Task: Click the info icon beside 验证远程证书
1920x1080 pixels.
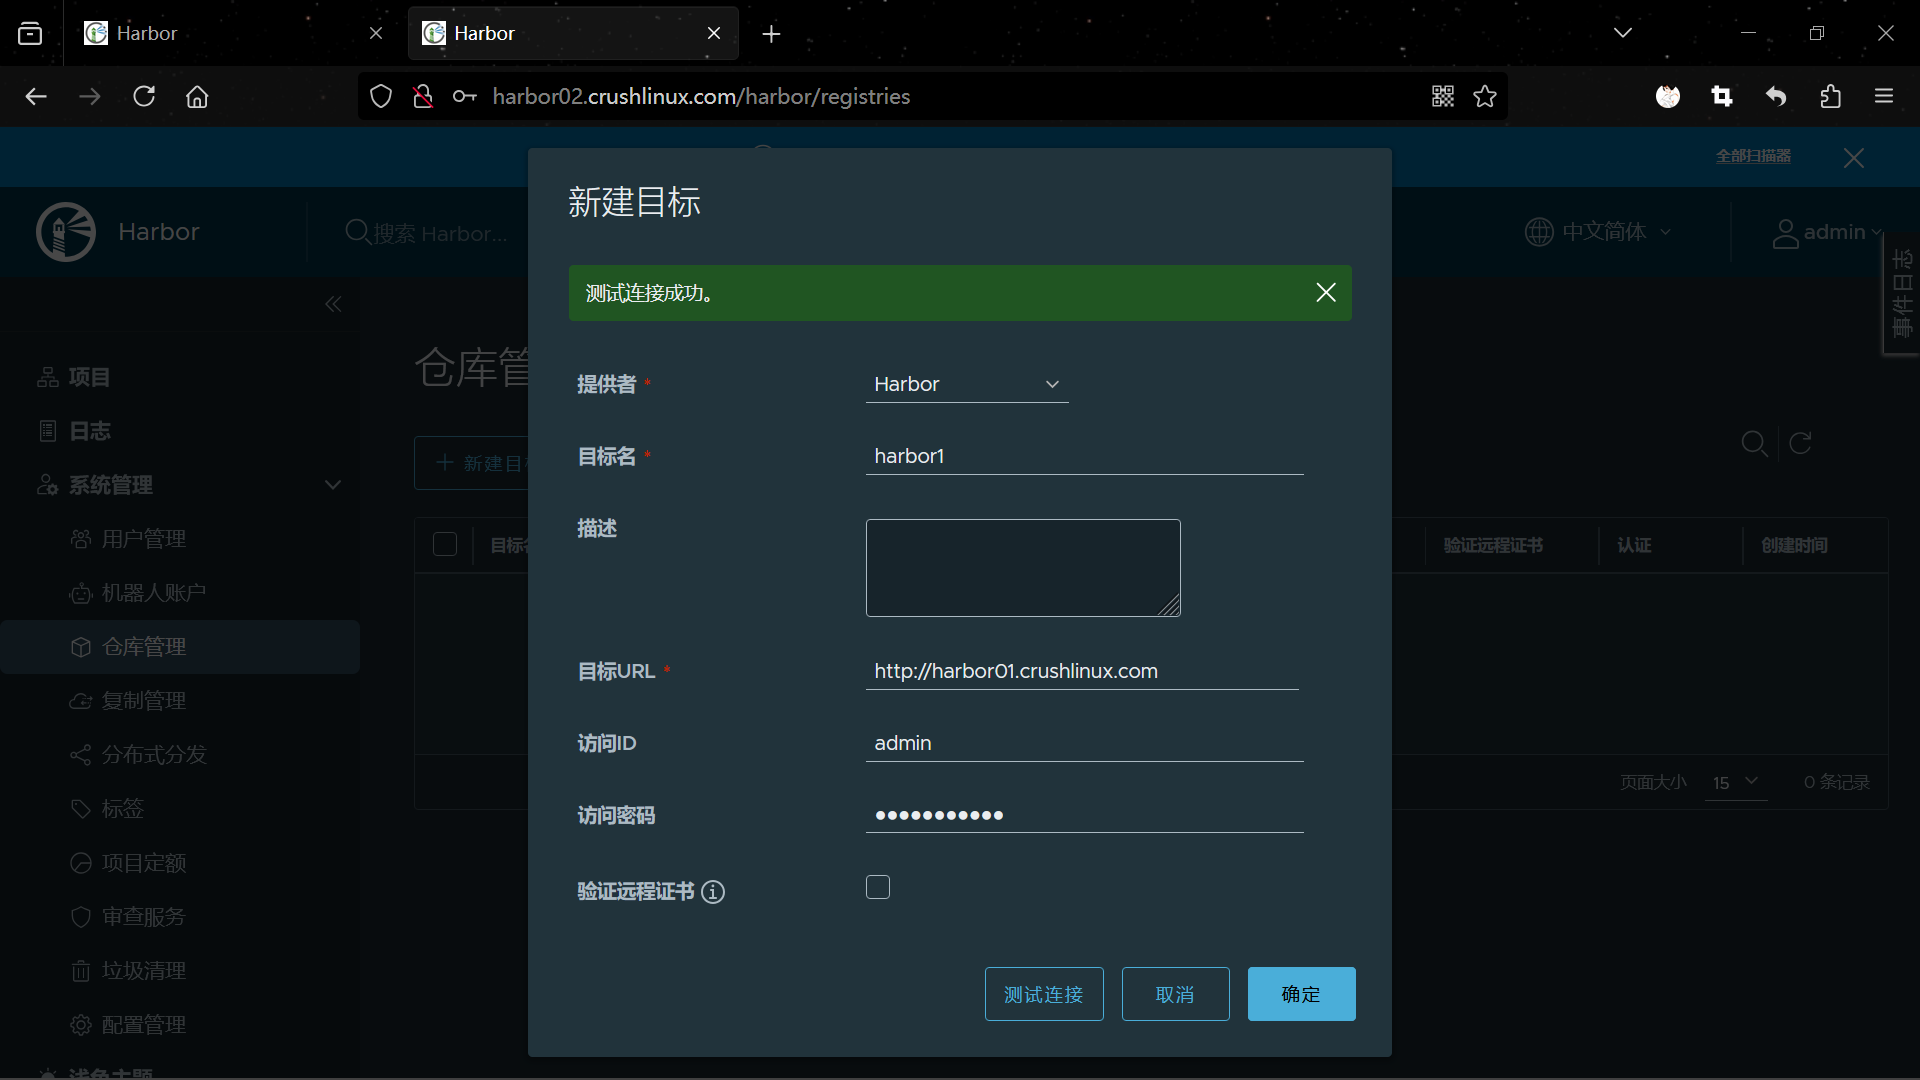Action: pos(713,892)
